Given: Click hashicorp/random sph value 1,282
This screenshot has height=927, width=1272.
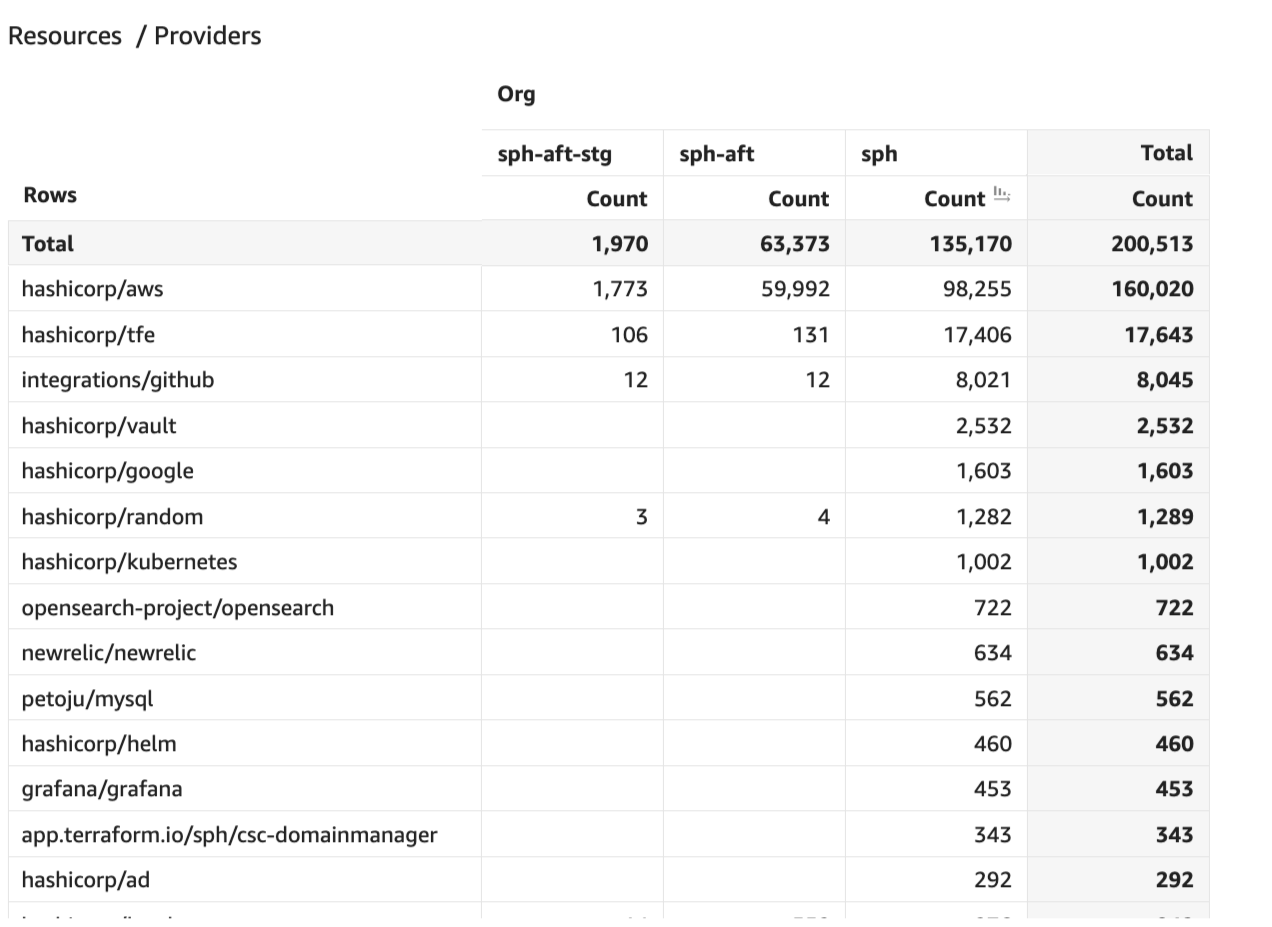Looking at the screenshot, I should (x=983, y=517).
